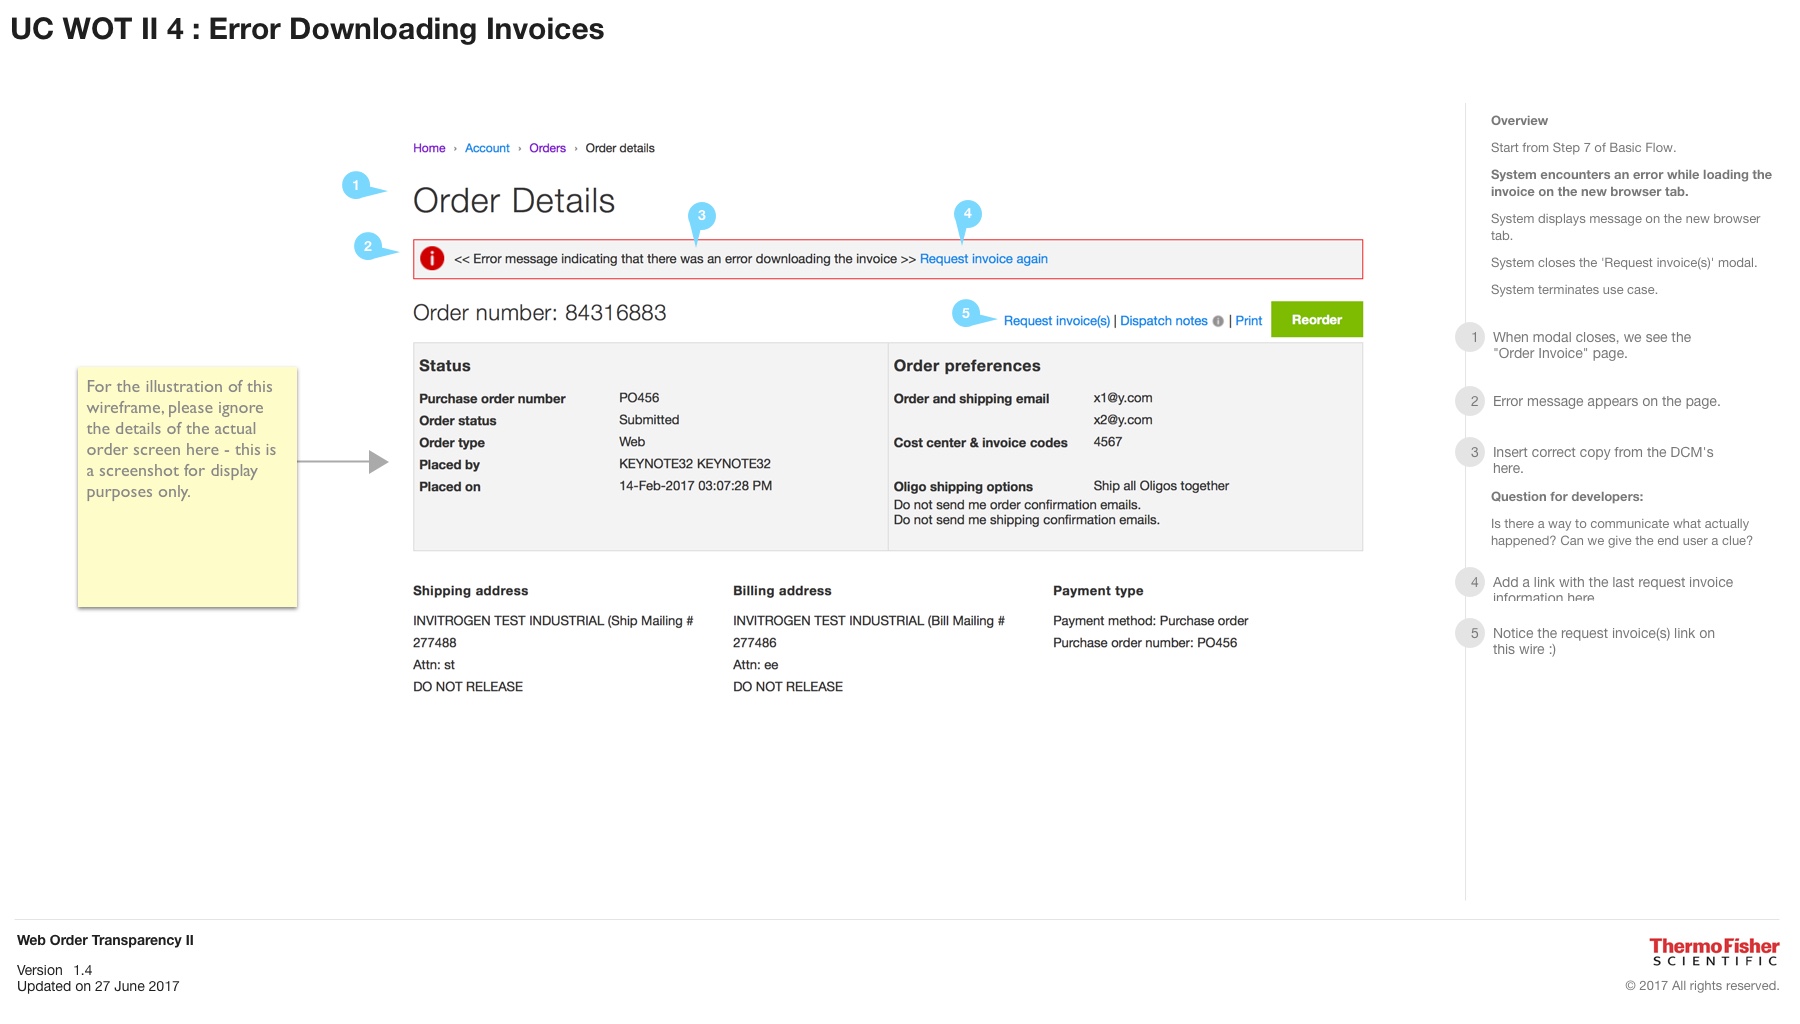The width and height of the screenshot is (1800, 1024).
Task: Click blue annotation marker 3
Action: coord(701,216)
